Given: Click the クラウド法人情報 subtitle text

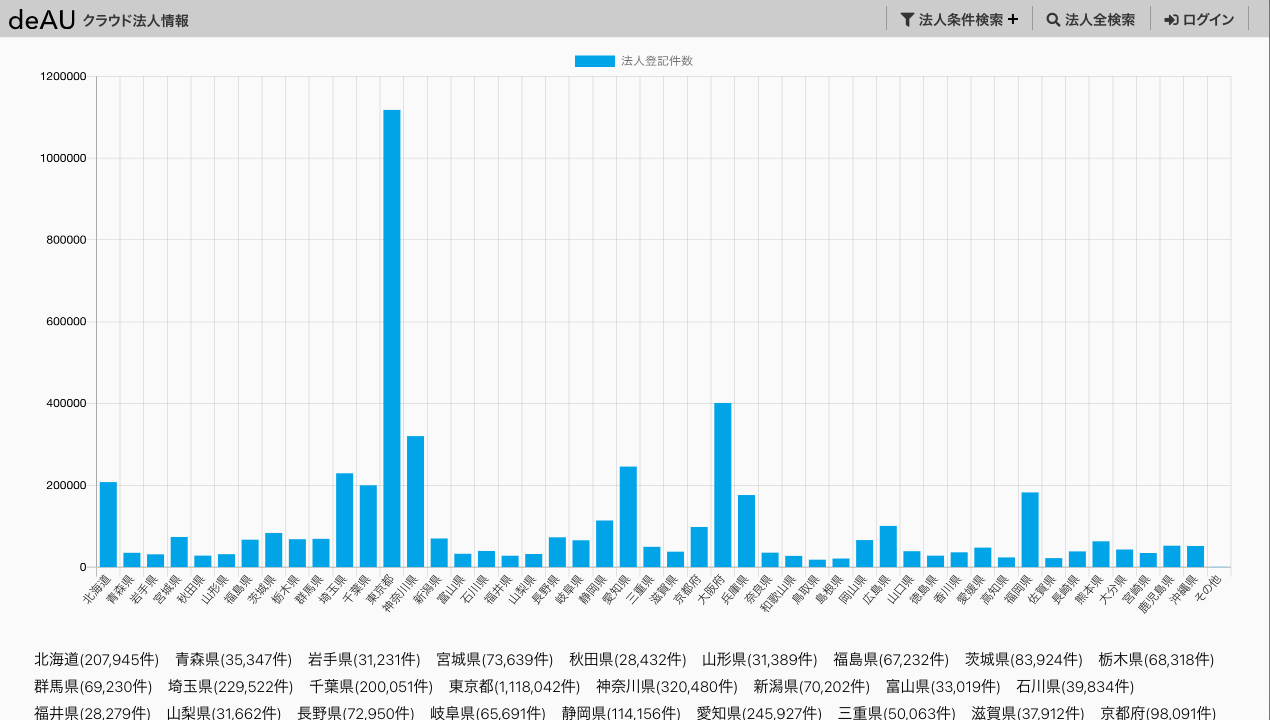Looking at the screenshot, I should tap(135, 20).
